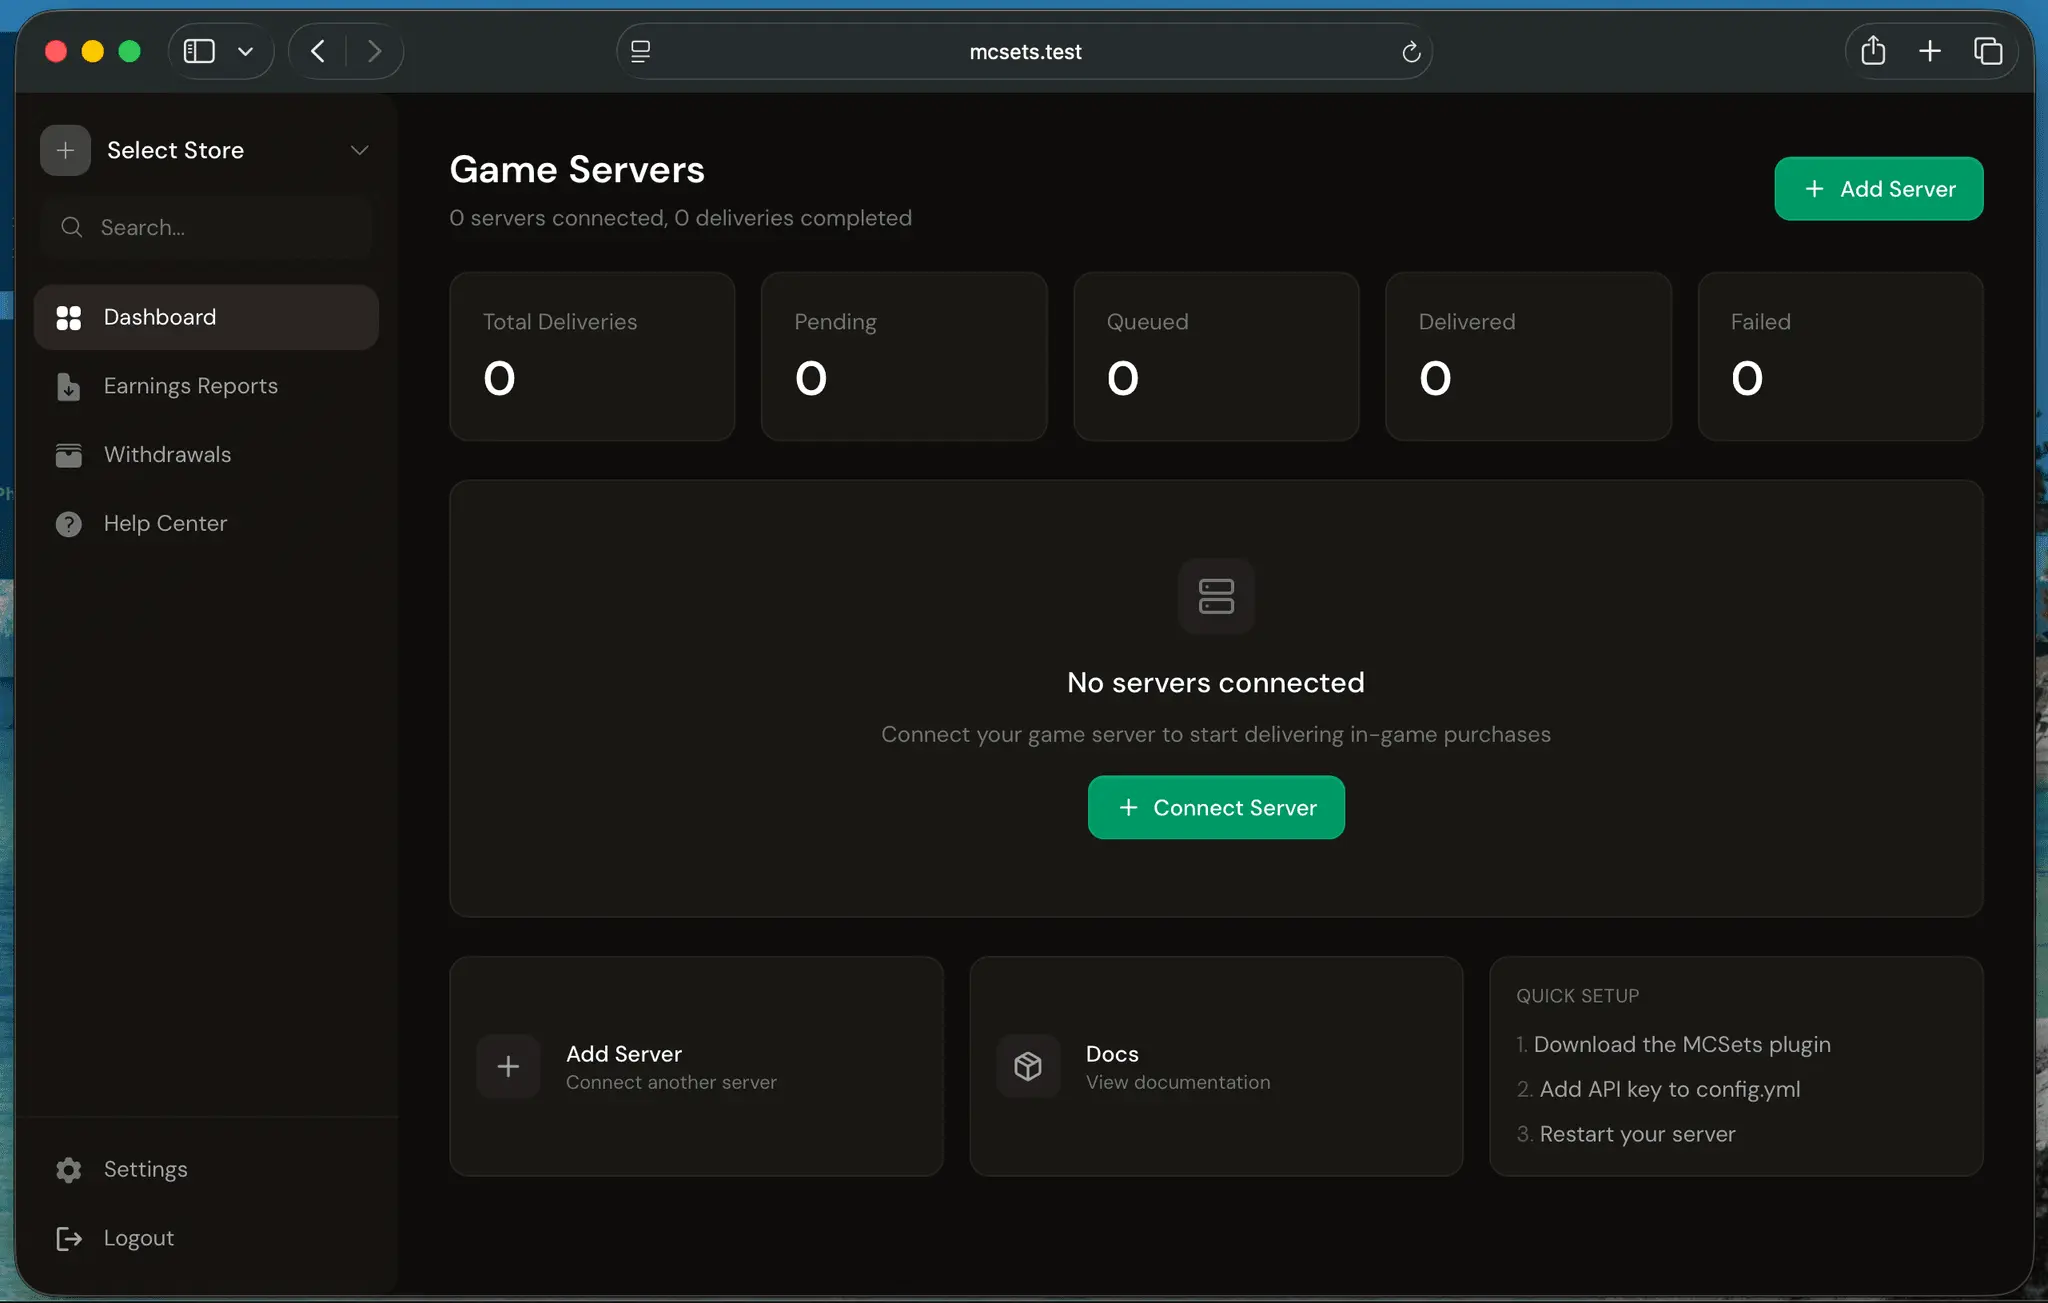Click the mcsets.test address bar

pos(1025,51)
